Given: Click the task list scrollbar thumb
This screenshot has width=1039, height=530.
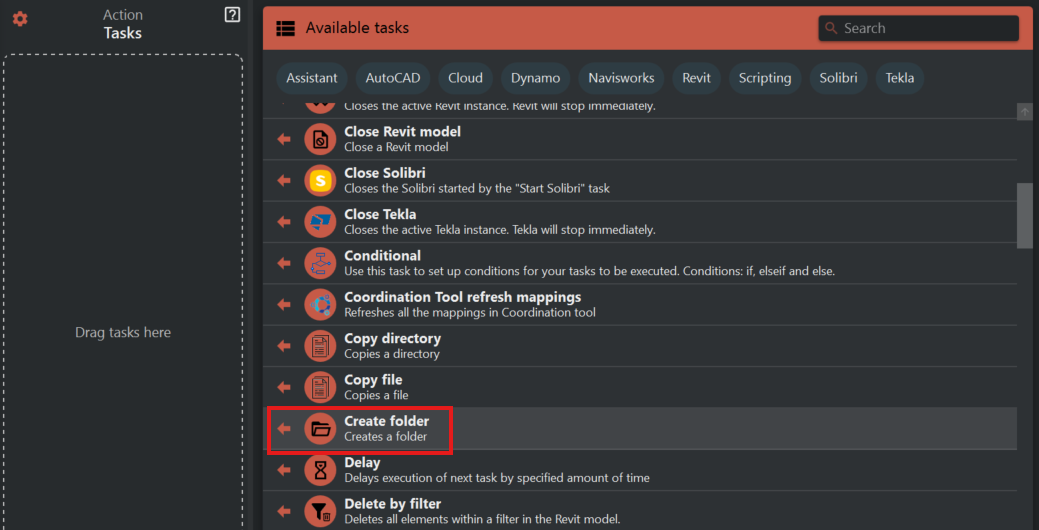Looking at the screenshot, I should (x=1024, y=215).
